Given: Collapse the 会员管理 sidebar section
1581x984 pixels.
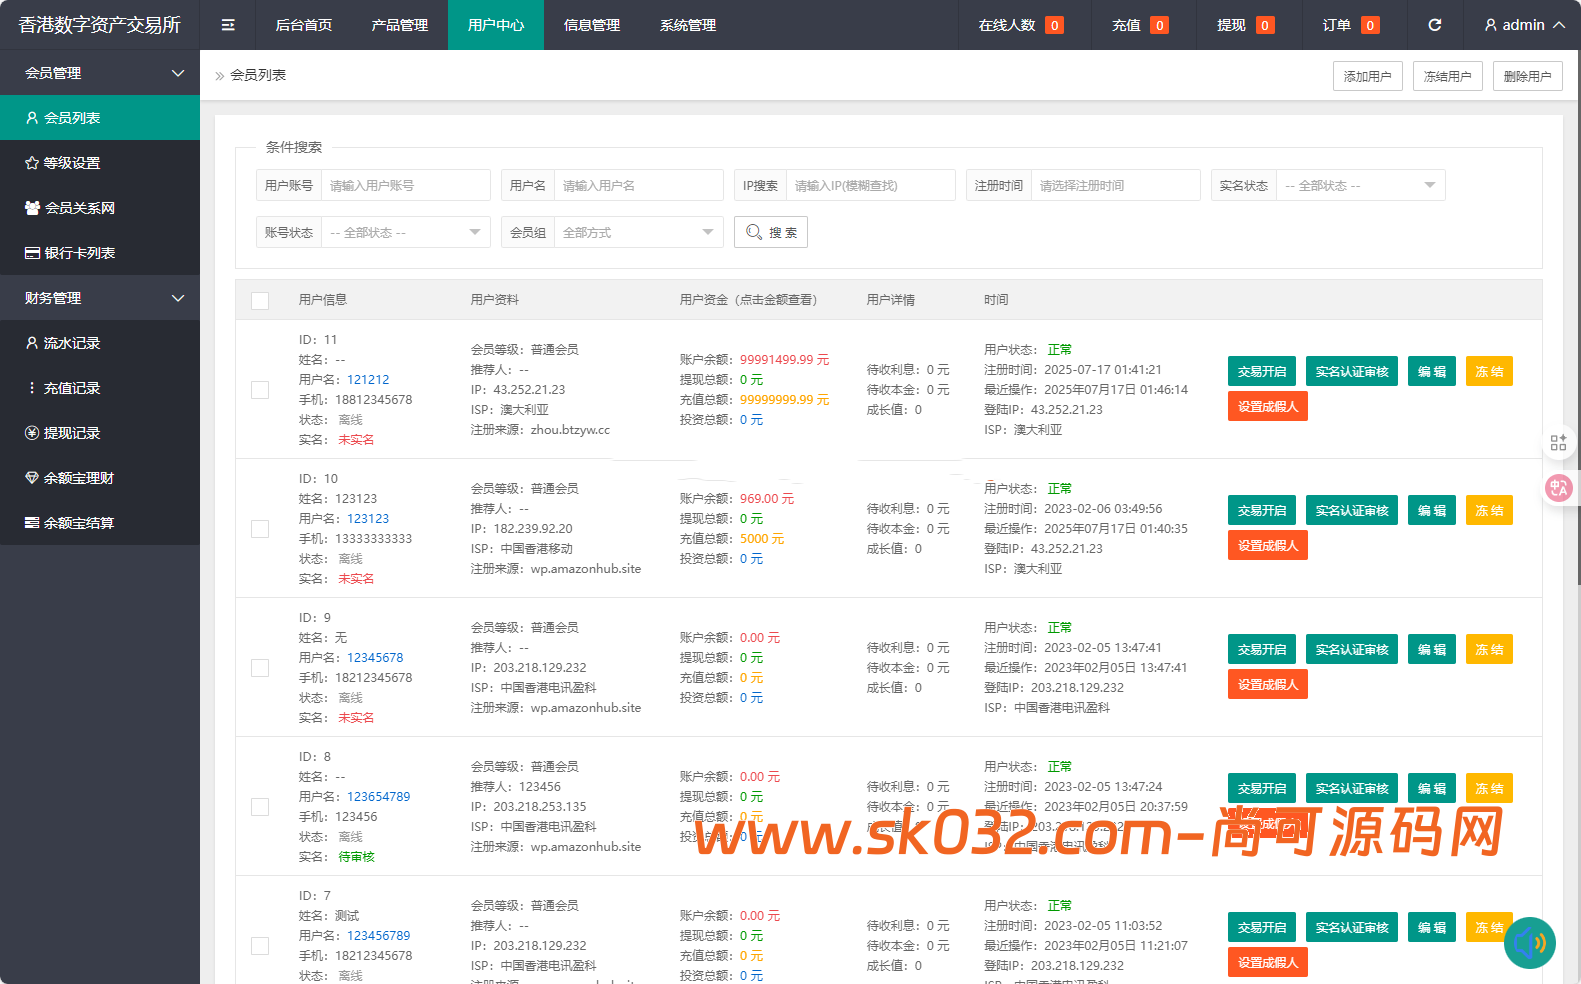Looking at the screenshot, I should [100, 73].
